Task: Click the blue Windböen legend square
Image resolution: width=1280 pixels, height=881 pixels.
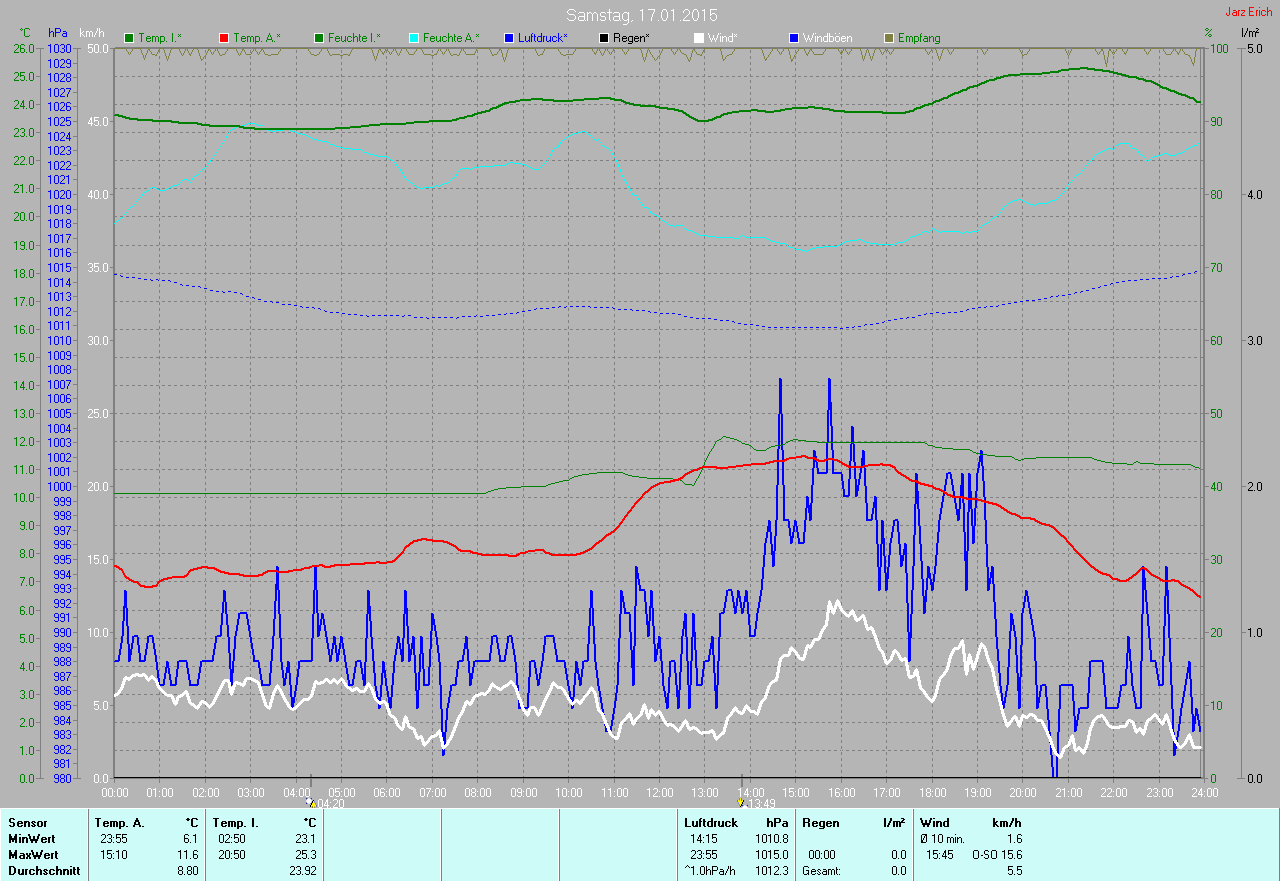Action: (x=794, y=38)
